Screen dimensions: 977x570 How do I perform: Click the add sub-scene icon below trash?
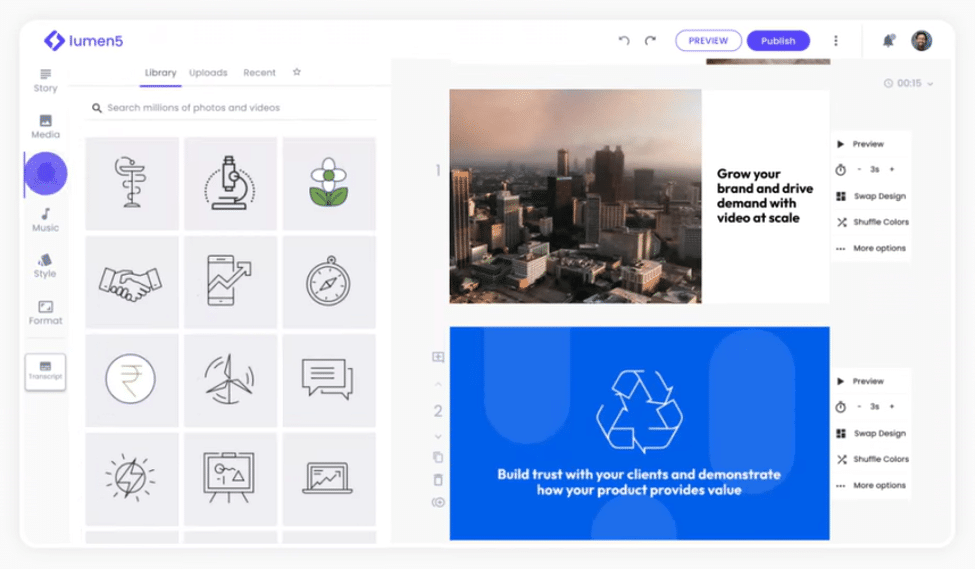438,503
